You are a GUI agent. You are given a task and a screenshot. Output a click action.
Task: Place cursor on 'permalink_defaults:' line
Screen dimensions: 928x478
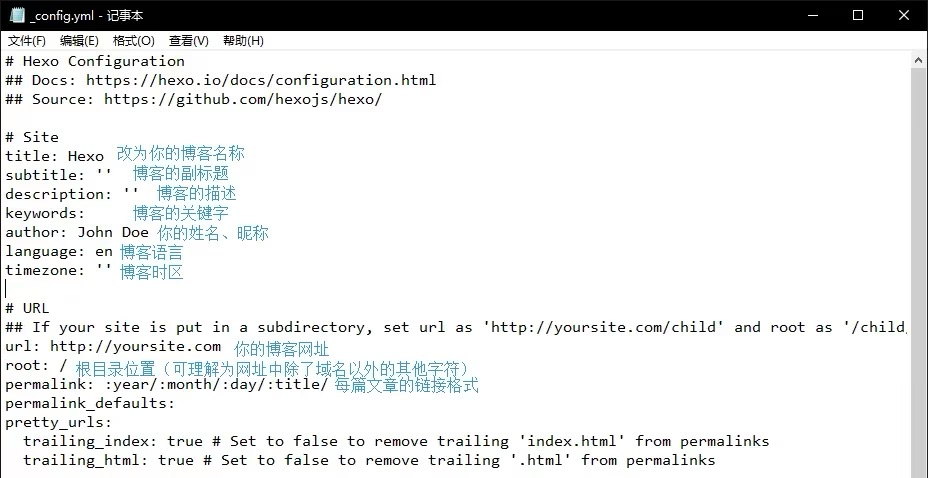coord(91,403)
